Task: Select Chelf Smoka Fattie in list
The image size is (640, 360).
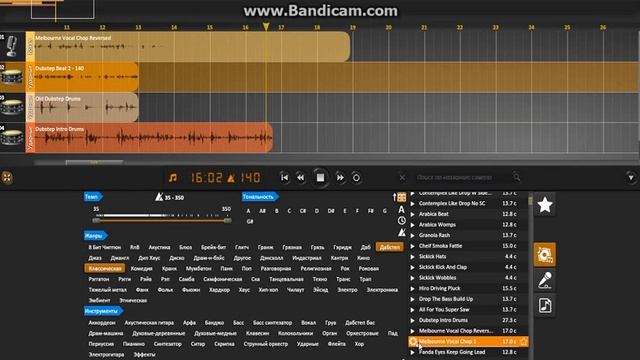Action: (x=440, y=246)
